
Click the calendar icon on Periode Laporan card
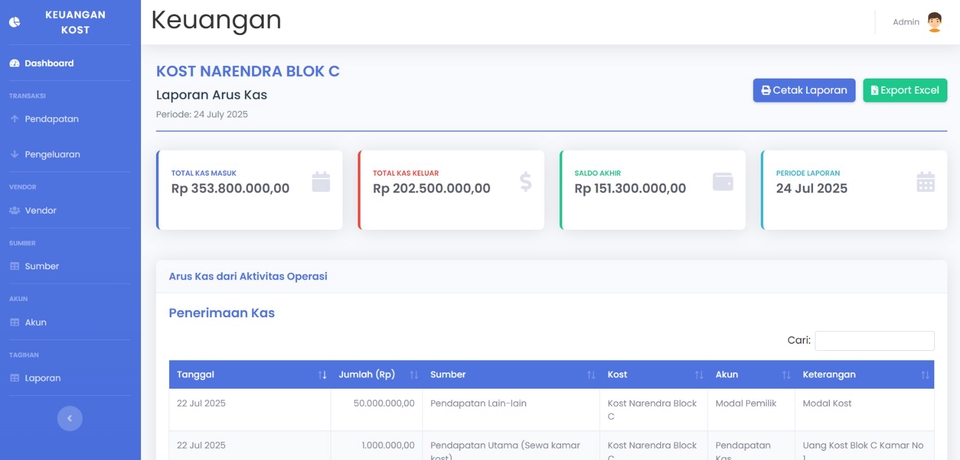point(925,181)
